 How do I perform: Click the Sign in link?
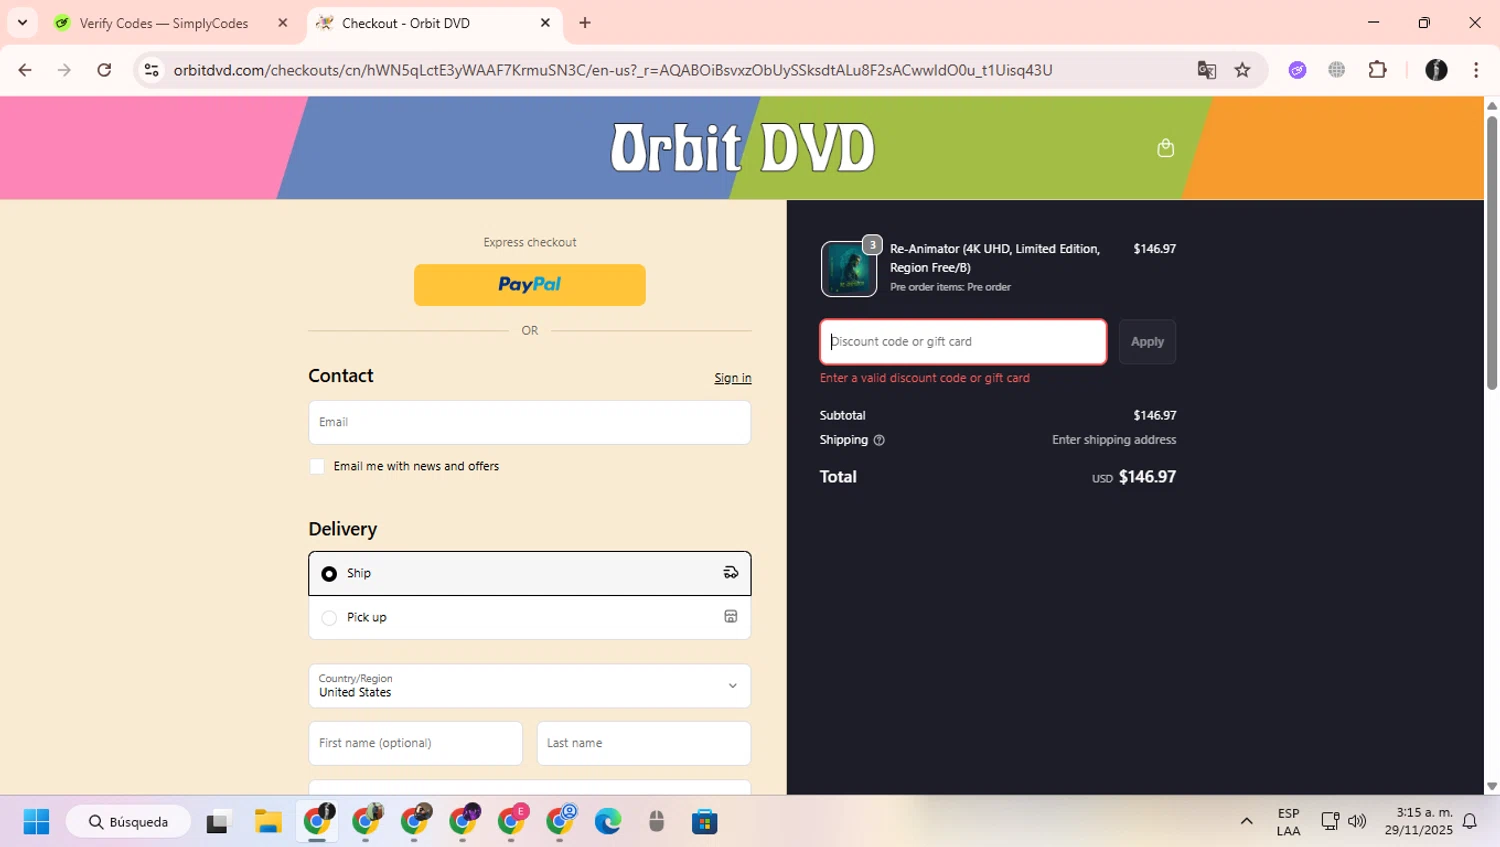(x=733, y=378)
